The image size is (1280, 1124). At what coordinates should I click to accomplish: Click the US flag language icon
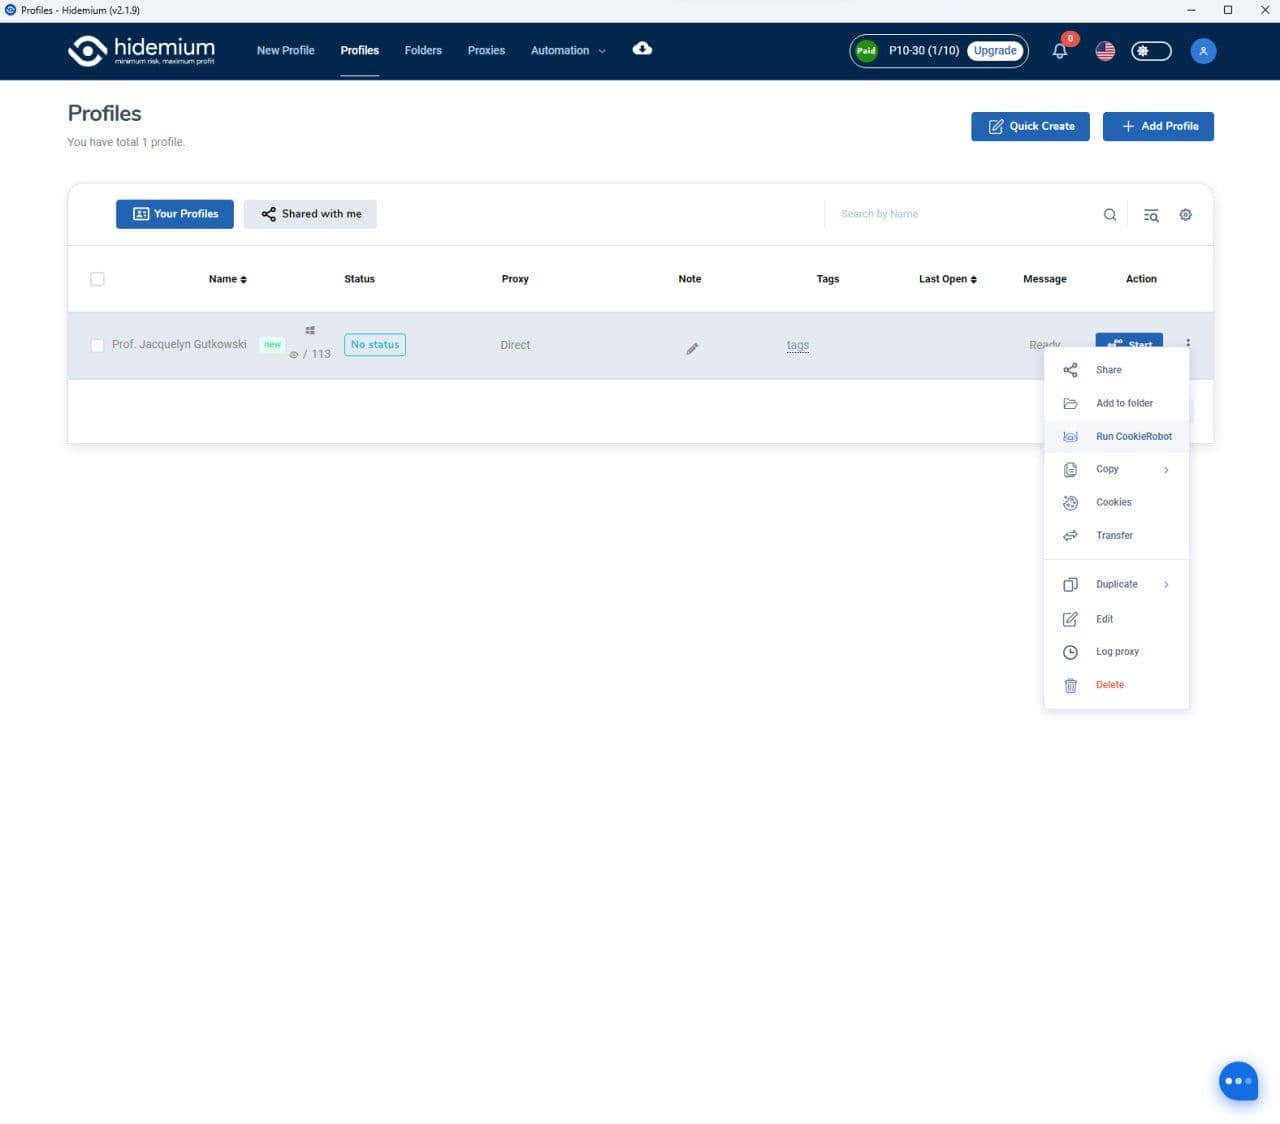(1105, 51)
